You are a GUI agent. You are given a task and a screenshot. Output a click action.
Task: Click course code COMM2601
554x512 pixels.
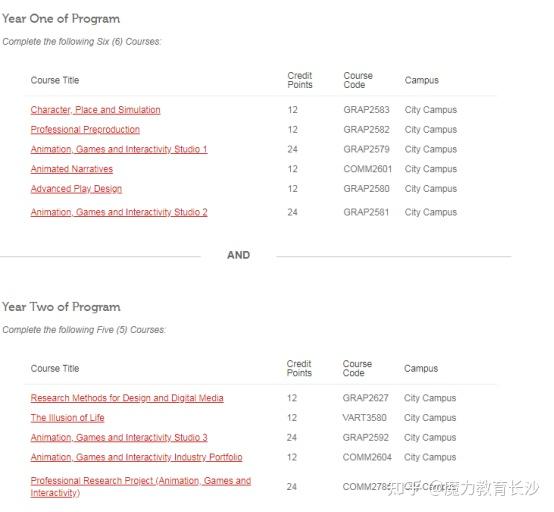click(368, 169)
